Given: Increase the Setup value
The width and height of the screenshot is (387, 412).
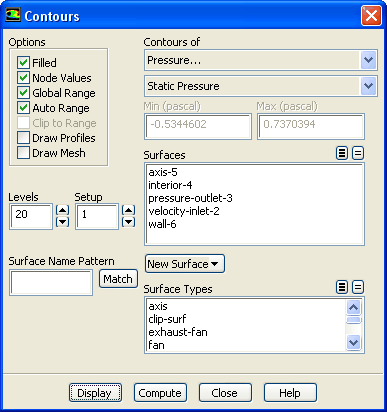Looking at the screenshot, I should coord(128,210).
